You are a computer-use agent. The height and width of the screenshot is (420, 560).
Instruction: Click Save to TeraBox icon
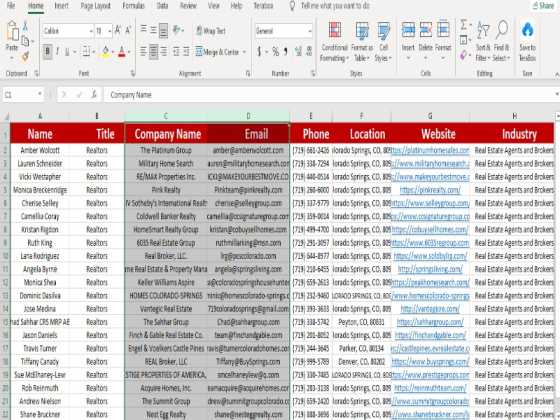[x=528, y=30]
